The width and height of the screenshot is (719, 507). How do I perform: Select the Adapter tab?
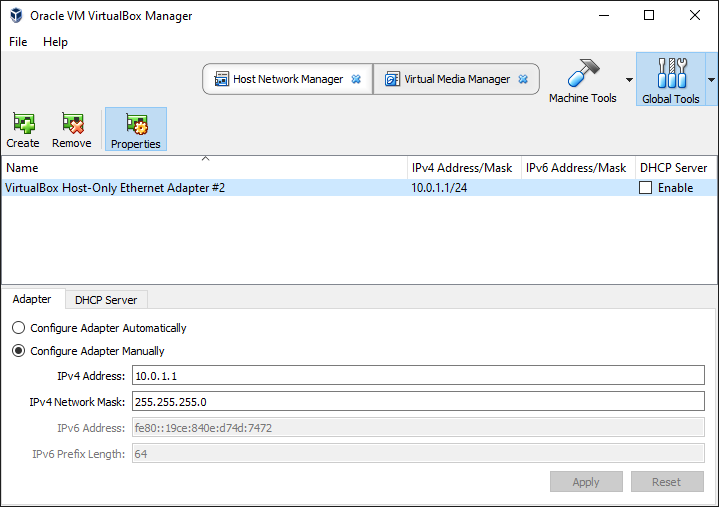point(32,299)
